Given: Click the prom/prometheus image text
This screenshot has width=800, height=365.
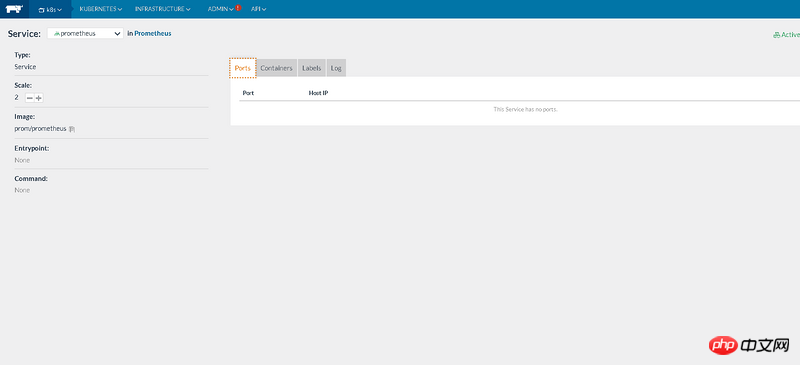Looking at the screenshot, I should [x=40, y=129].
